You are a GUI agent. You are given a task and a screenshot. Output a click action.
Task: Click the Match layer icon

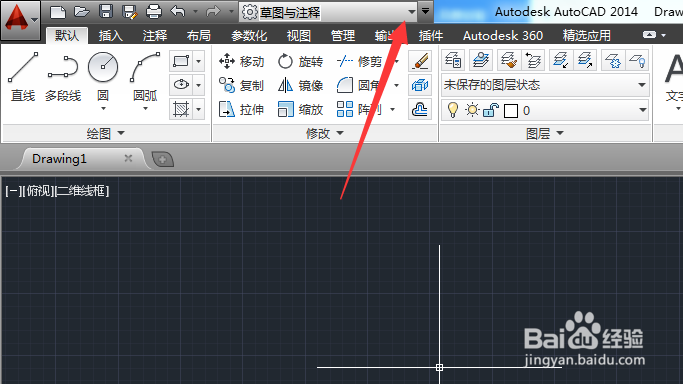click(508, 61)
